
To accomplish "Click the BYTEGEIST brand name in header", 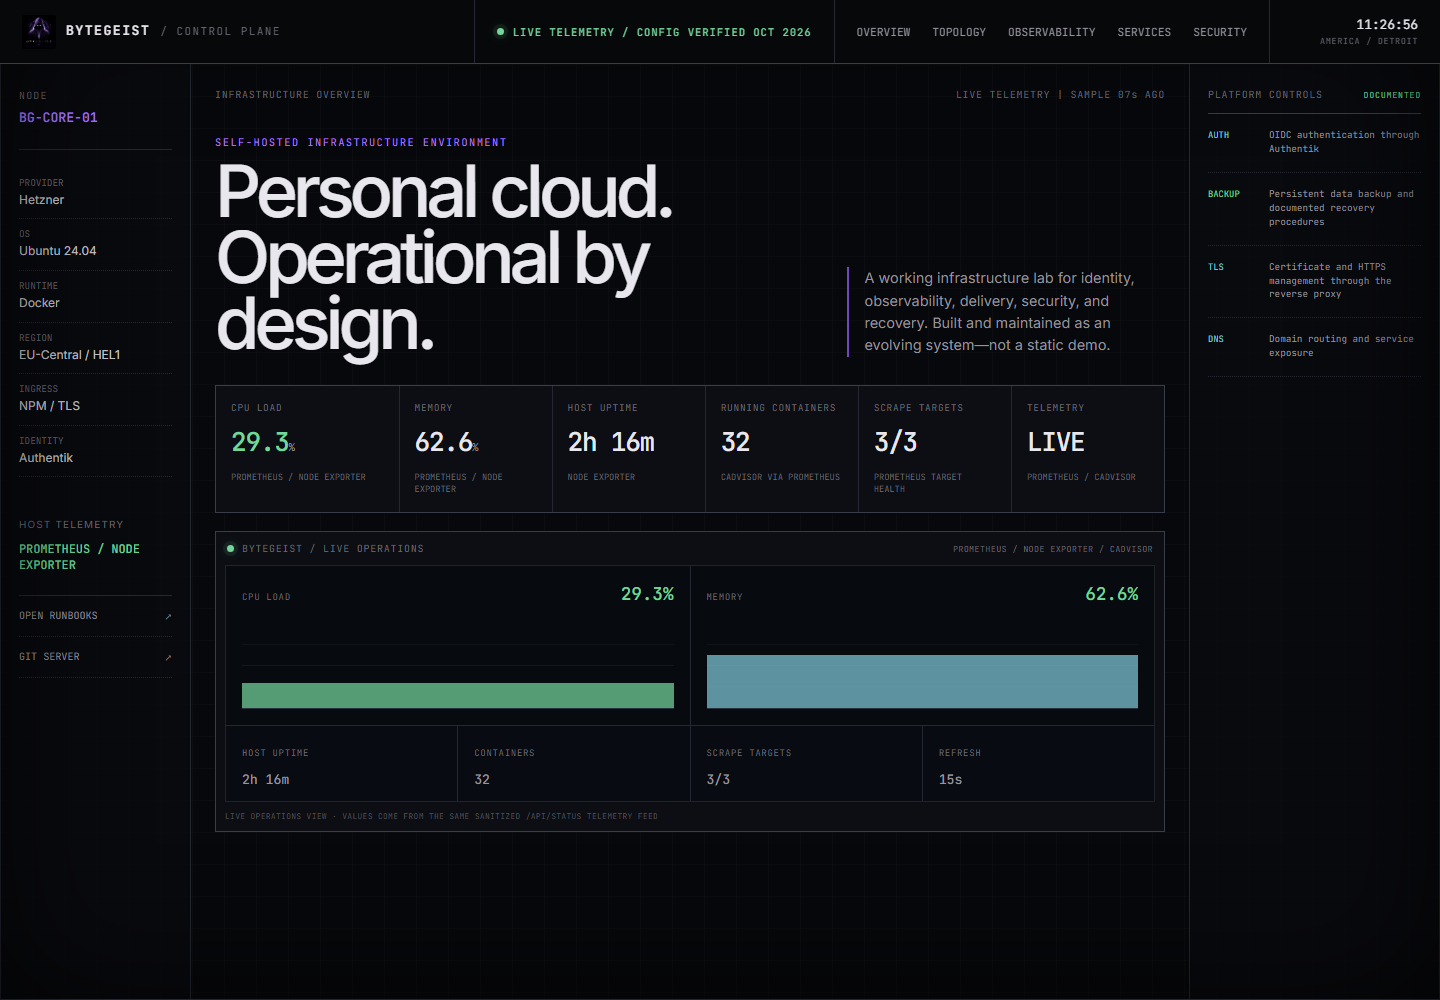I will click(x=107, y=31).
